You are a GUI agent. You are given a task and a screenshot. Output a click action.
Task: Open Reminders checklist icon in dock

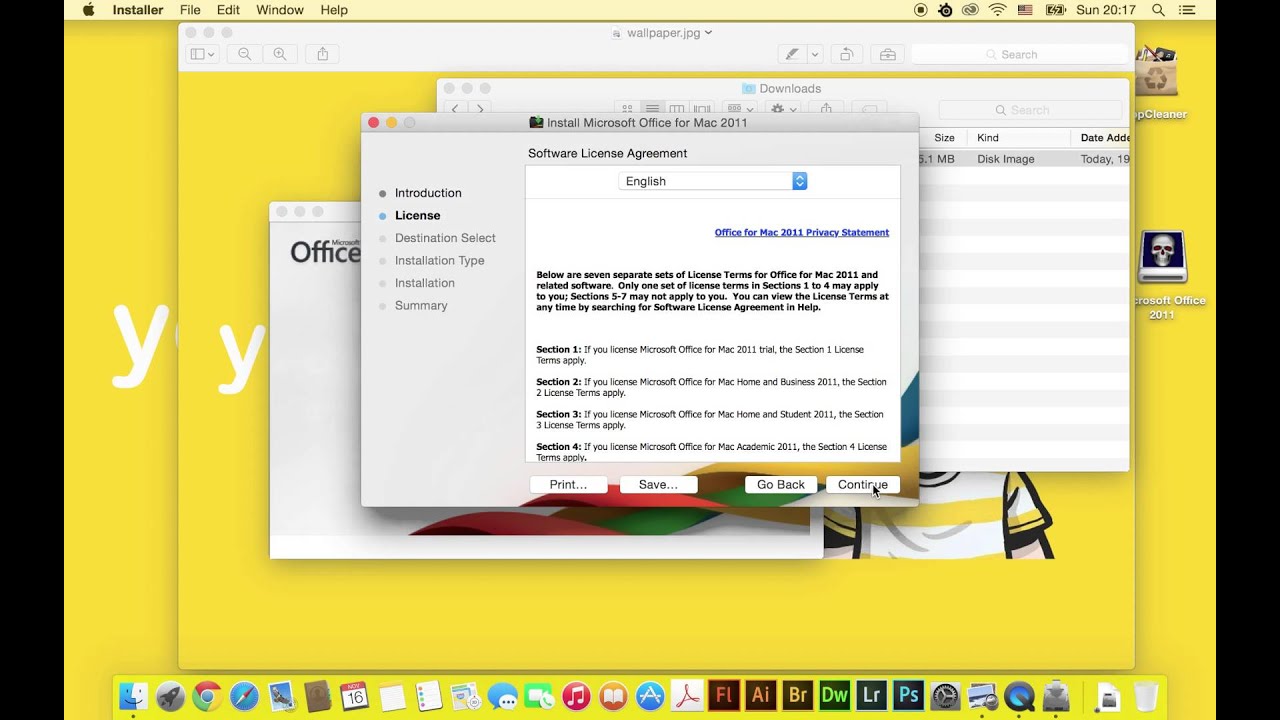(429, 695)
